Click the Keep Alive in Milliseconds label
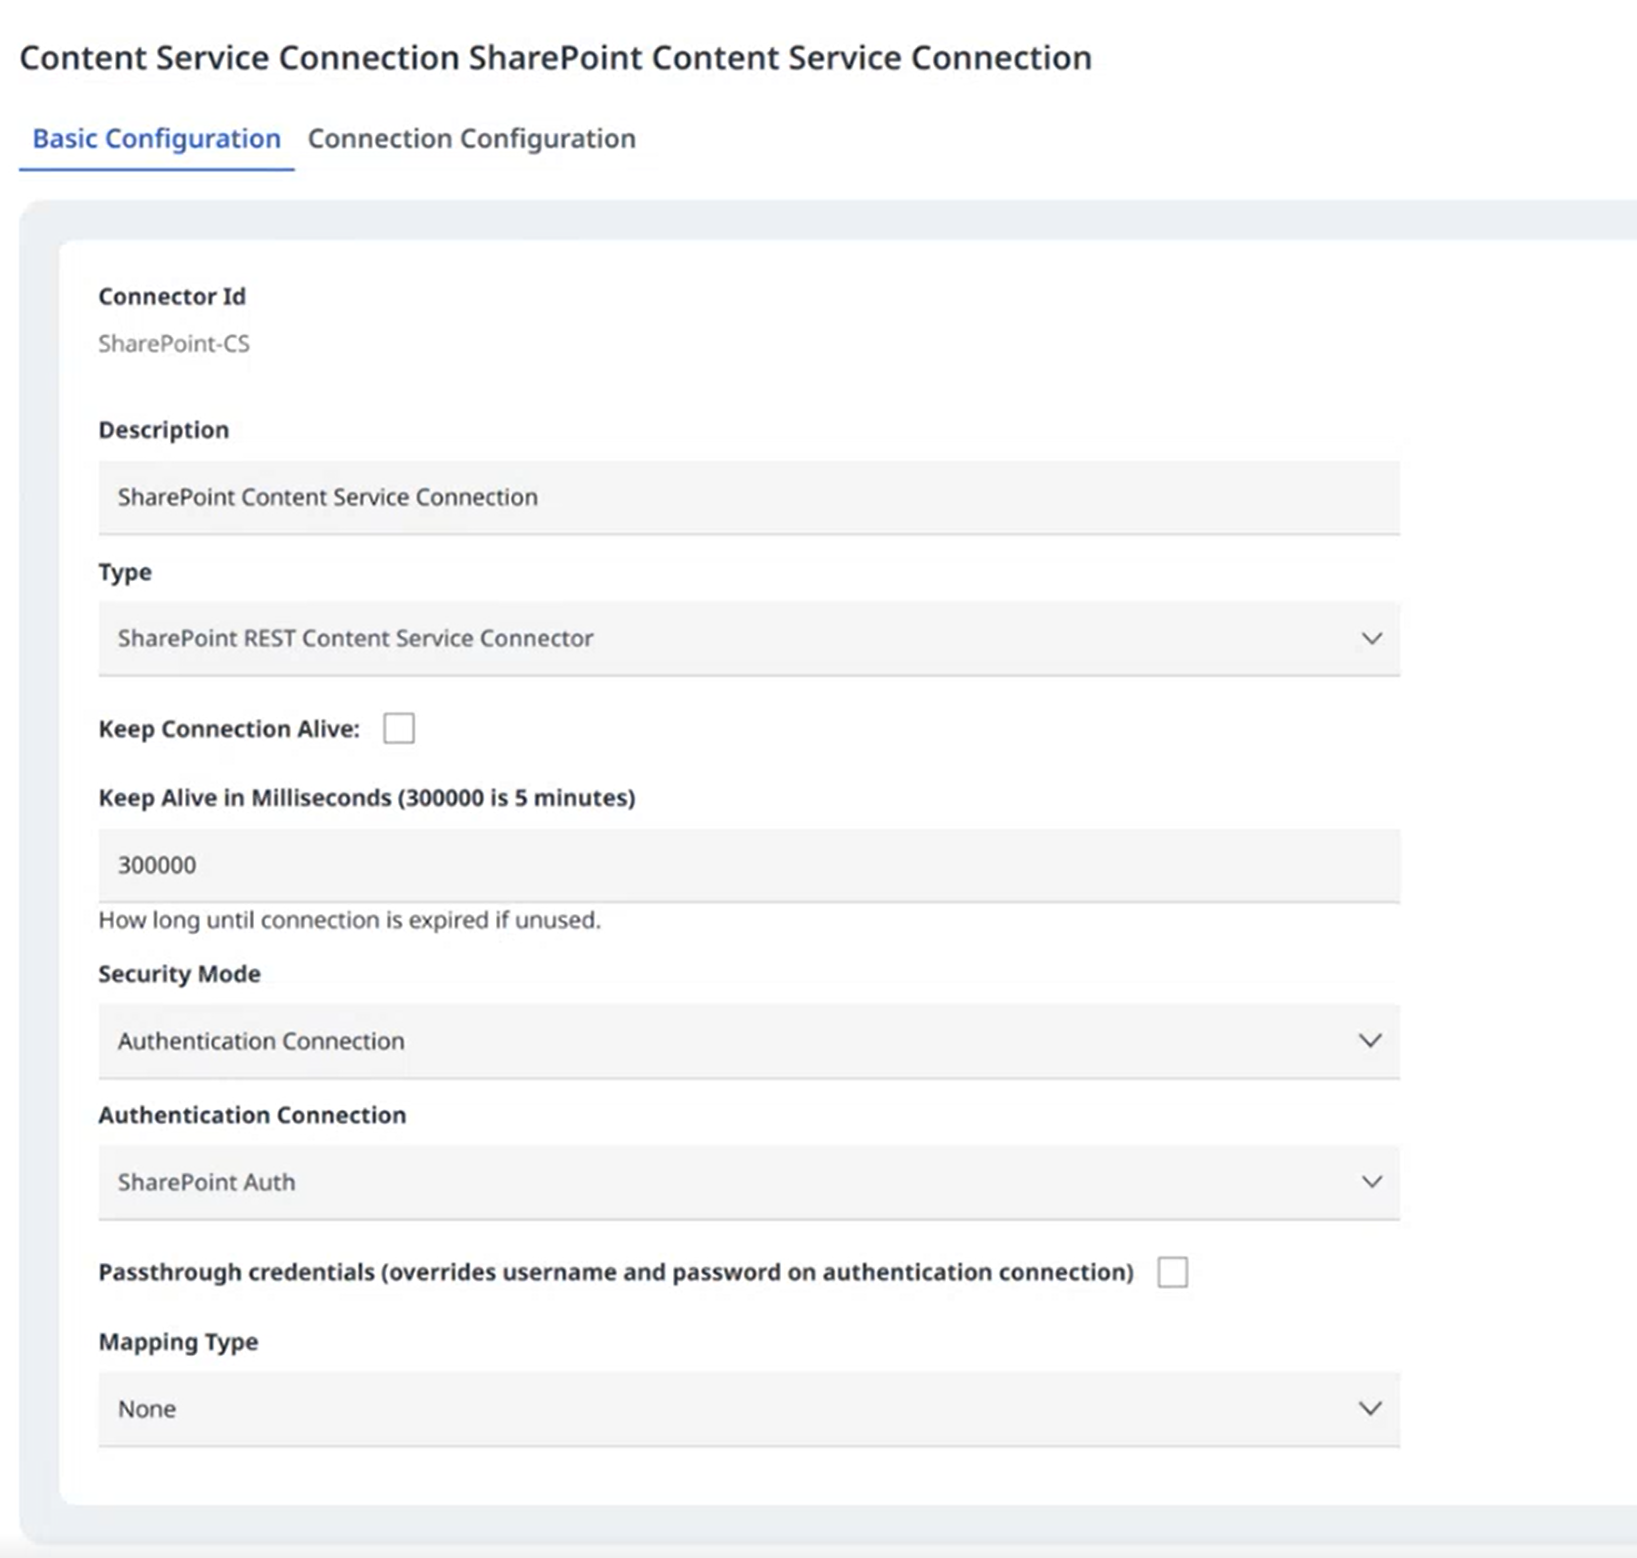 point(367,798)
